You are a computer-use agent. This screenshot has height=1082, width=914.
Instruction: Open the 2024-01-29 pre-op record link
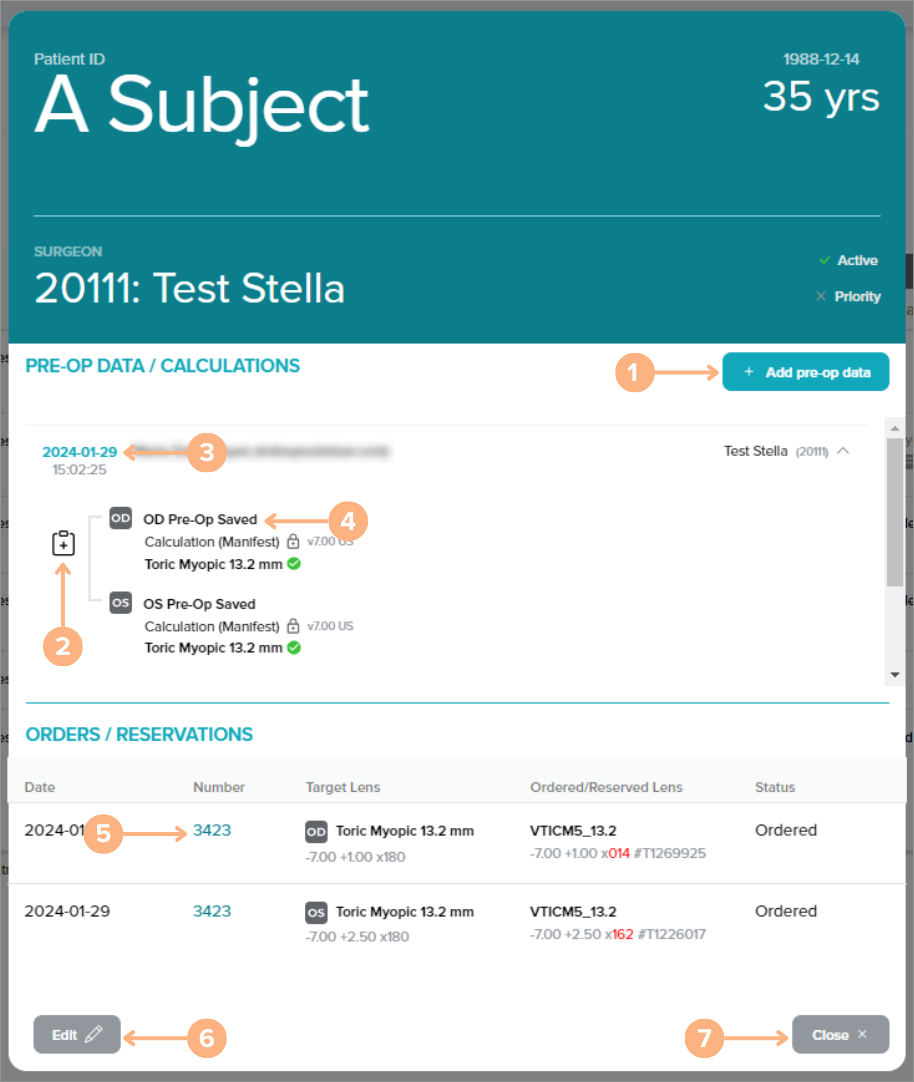pyautogui.click(x=79, y=452)
